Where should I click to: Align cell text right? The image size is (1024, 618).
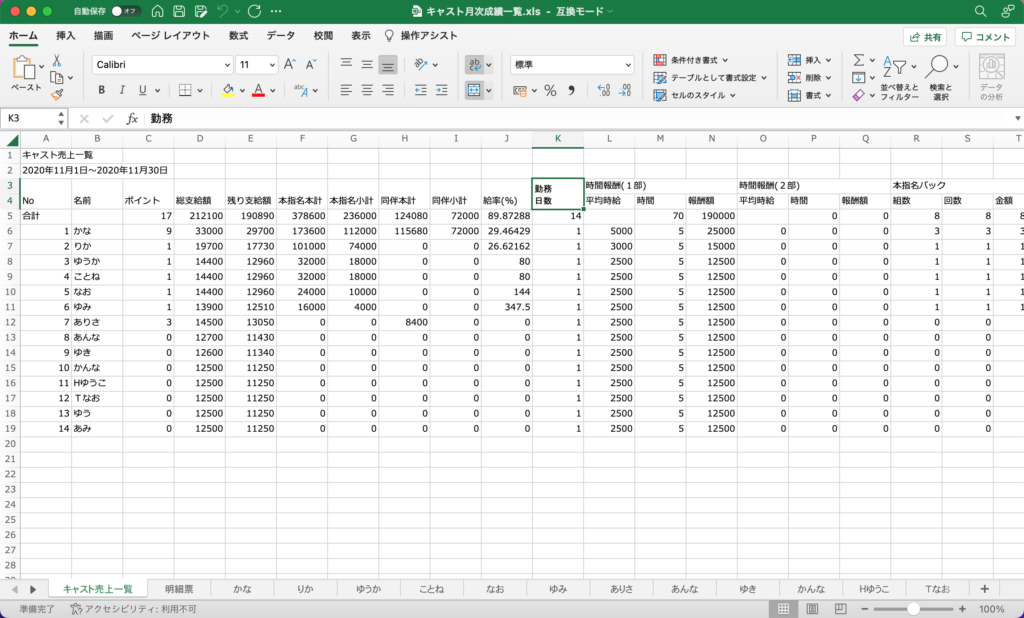click(x=388, y=90)
